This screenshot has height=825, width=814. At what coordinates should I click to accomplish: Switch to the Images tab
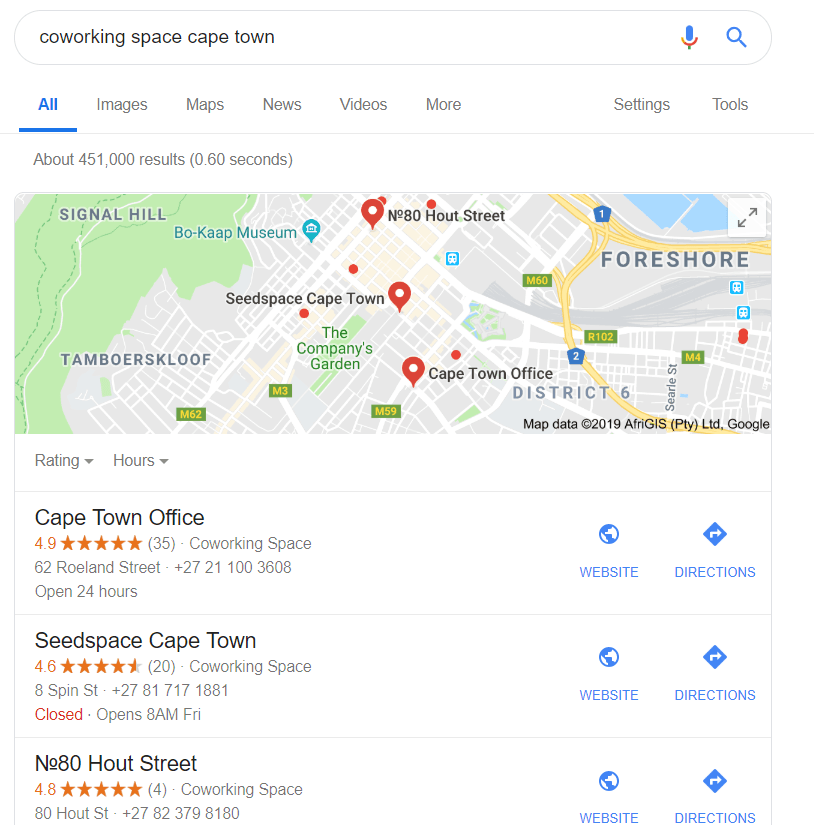[x=122, y=105]
